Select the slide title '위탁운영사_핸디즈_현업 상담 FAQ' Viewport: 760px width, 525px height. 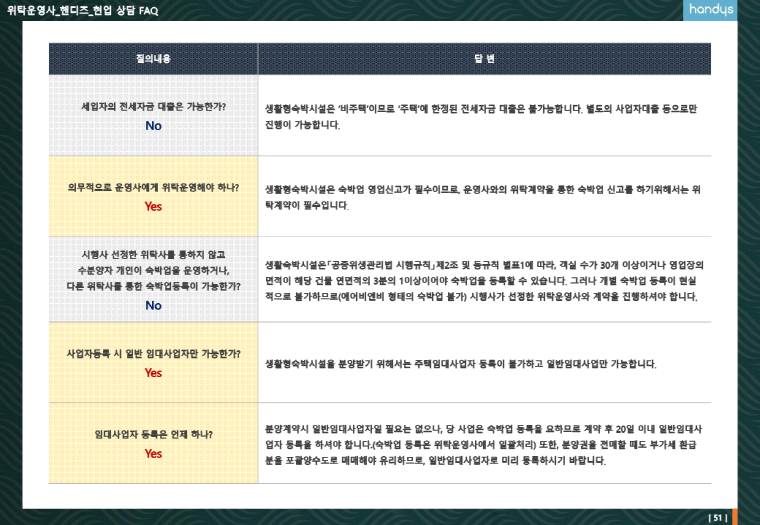(82, 10)
